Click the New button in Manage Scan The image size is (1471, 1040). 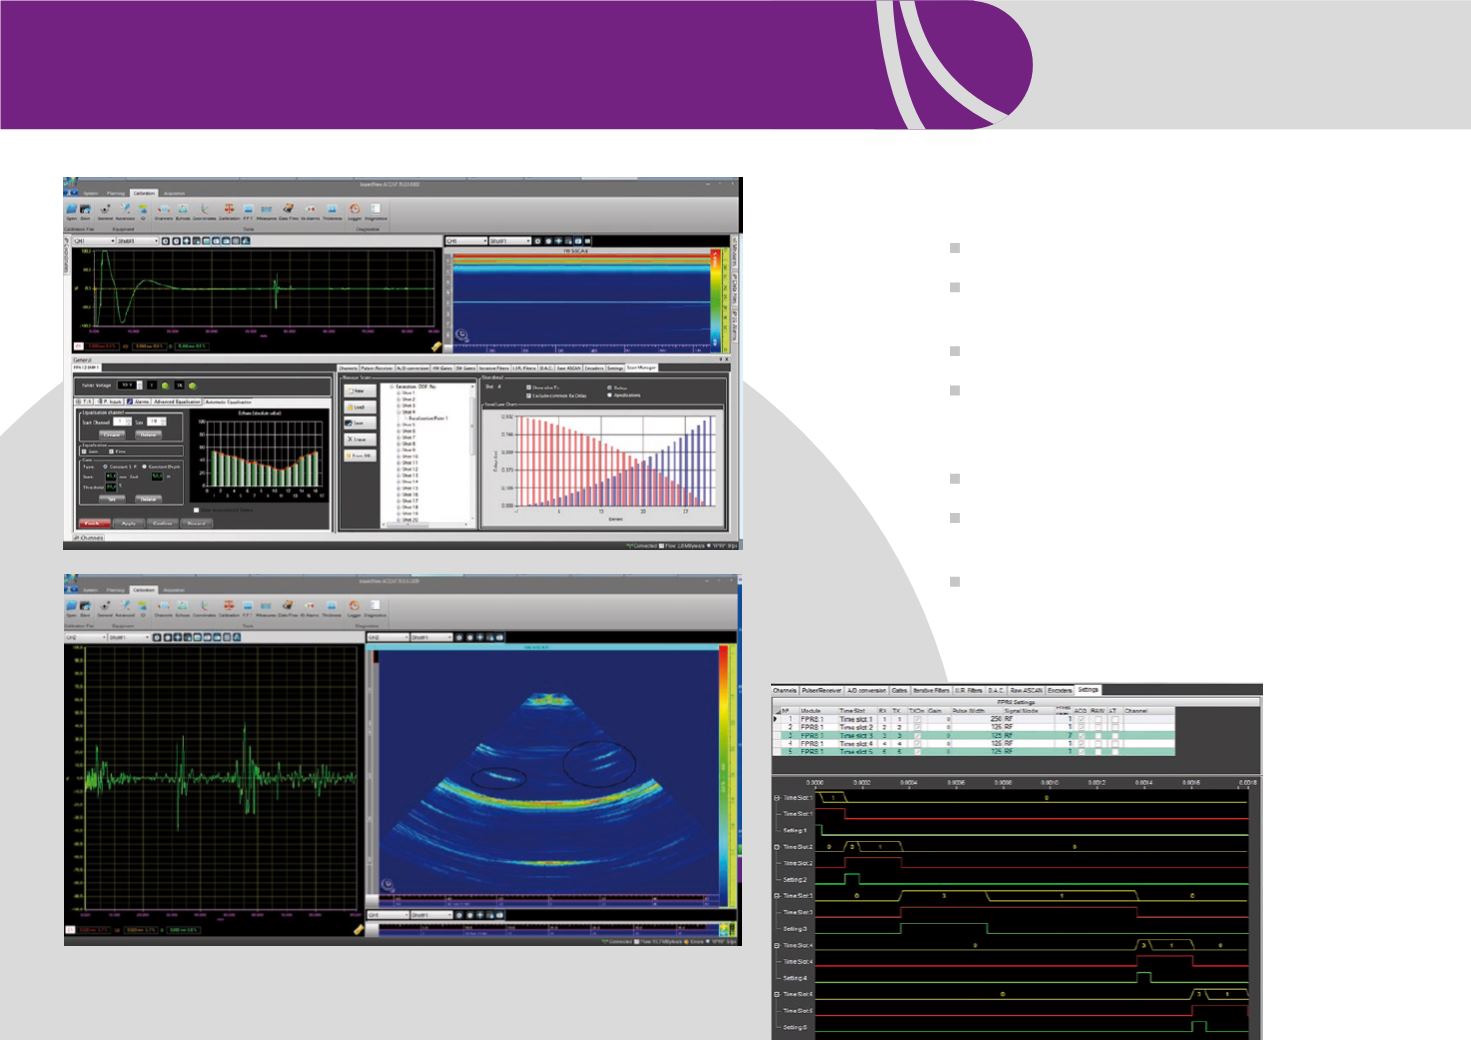[x=360, y=391]
